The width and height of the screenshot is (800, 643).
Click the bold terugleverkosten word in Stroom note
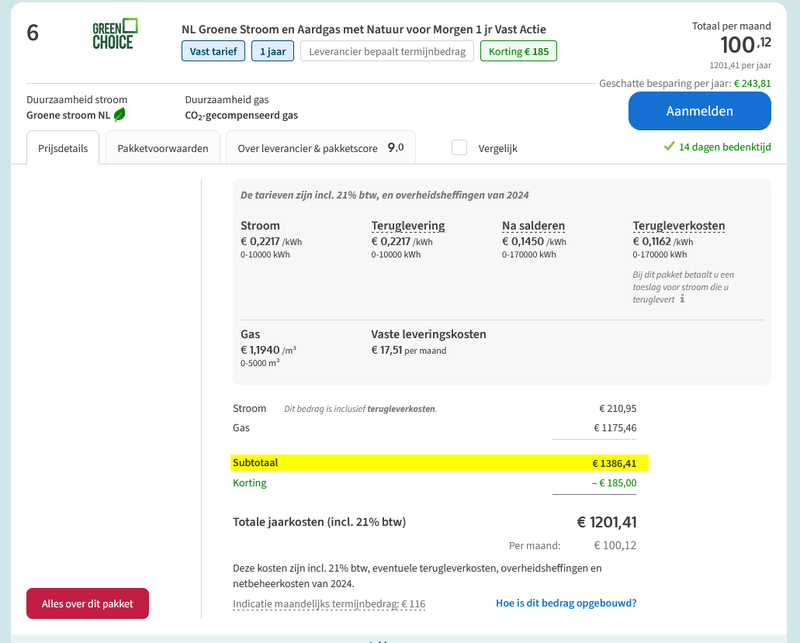[401, 409]
